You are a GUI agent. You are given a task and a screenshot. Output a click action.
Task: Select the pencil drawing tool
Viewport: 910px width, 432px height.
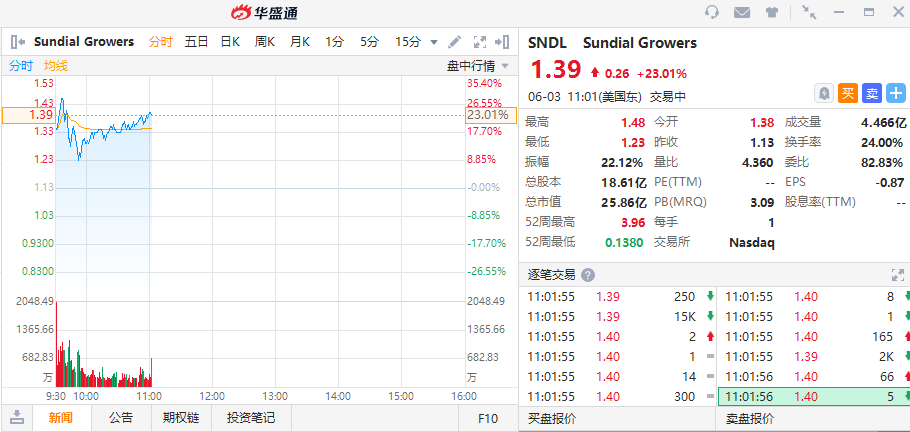454,42
